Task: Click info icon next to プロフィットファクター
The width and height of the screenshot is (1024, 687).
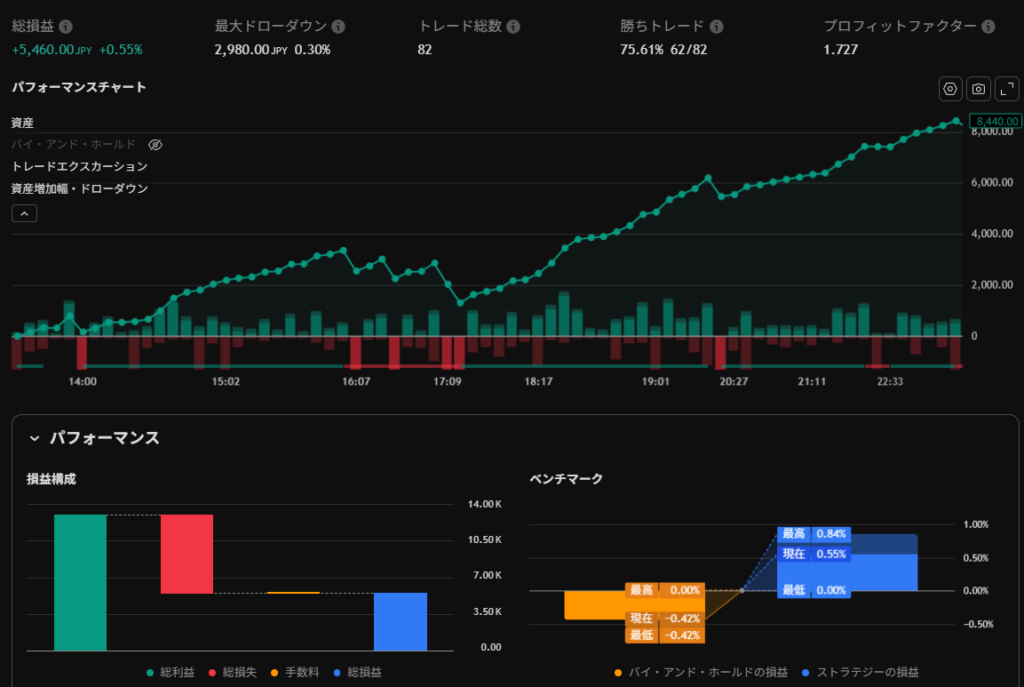Action: point(988,27)
